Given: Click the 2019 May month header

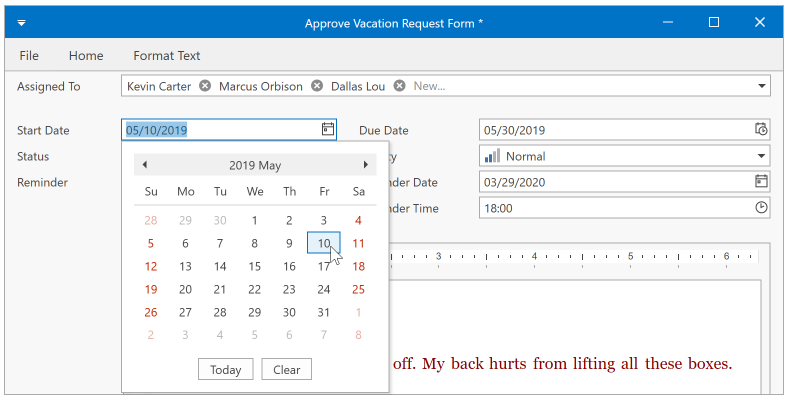Looking at the screenshot, I should pyautogui.click(x=255, y=166).
